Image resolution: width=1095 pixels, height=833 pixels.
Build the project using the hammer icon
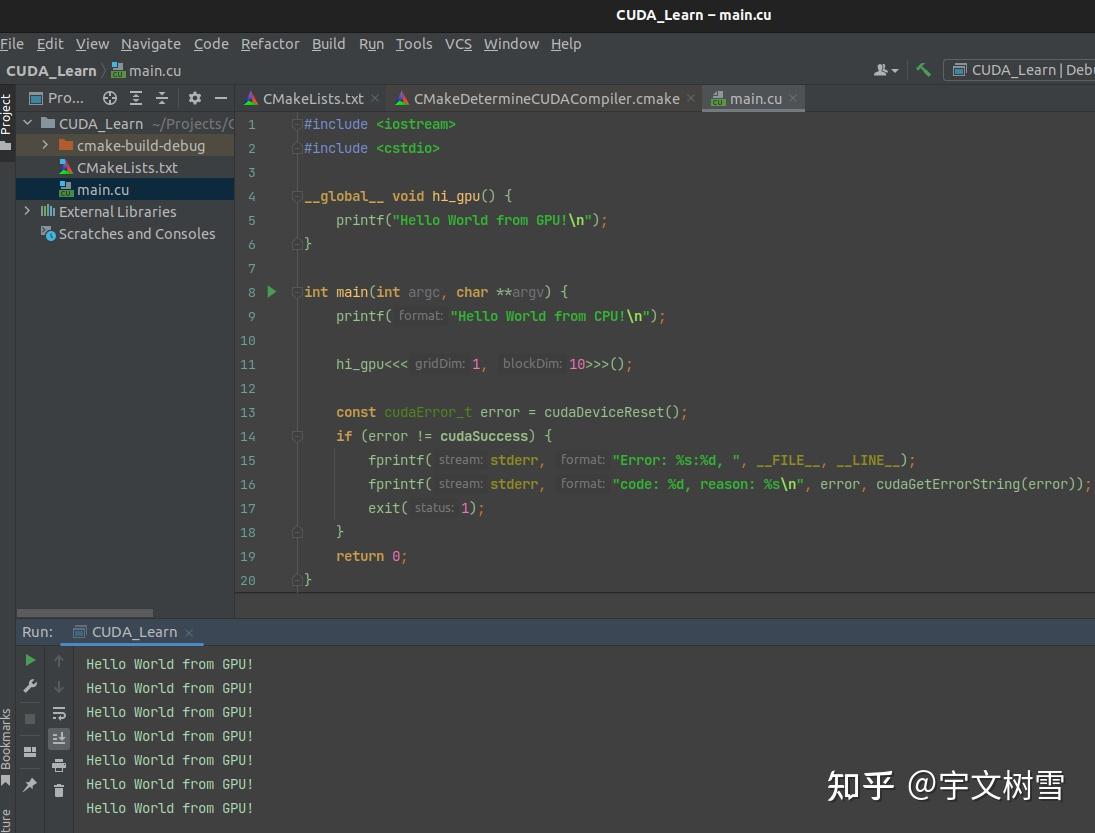click(923, 70)
